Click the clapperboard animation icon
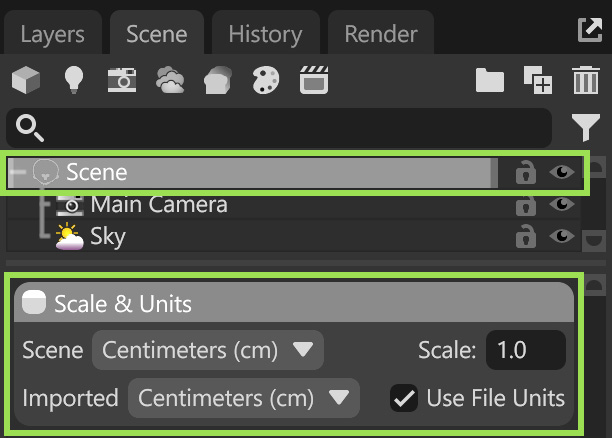The height and width of the screenshot is (438, 612). (x=315, y=80)
